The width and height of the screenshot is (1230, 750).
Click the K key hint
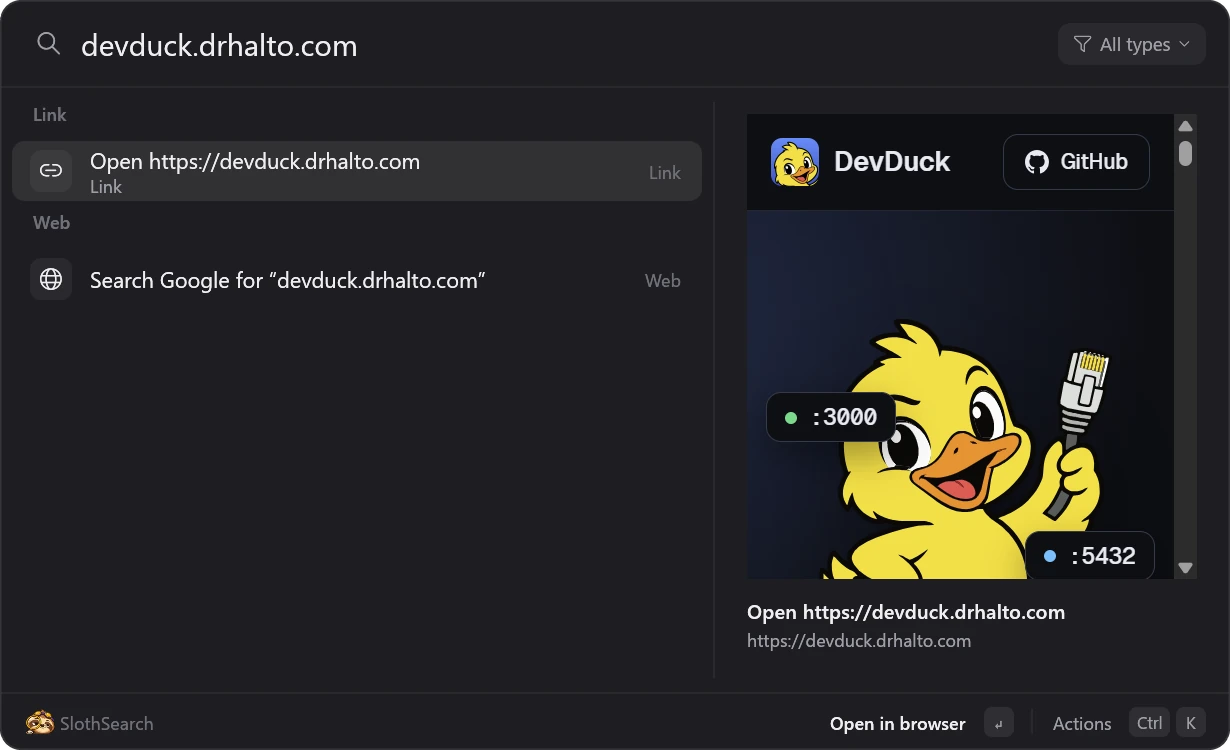click(x=1190, y=723)
